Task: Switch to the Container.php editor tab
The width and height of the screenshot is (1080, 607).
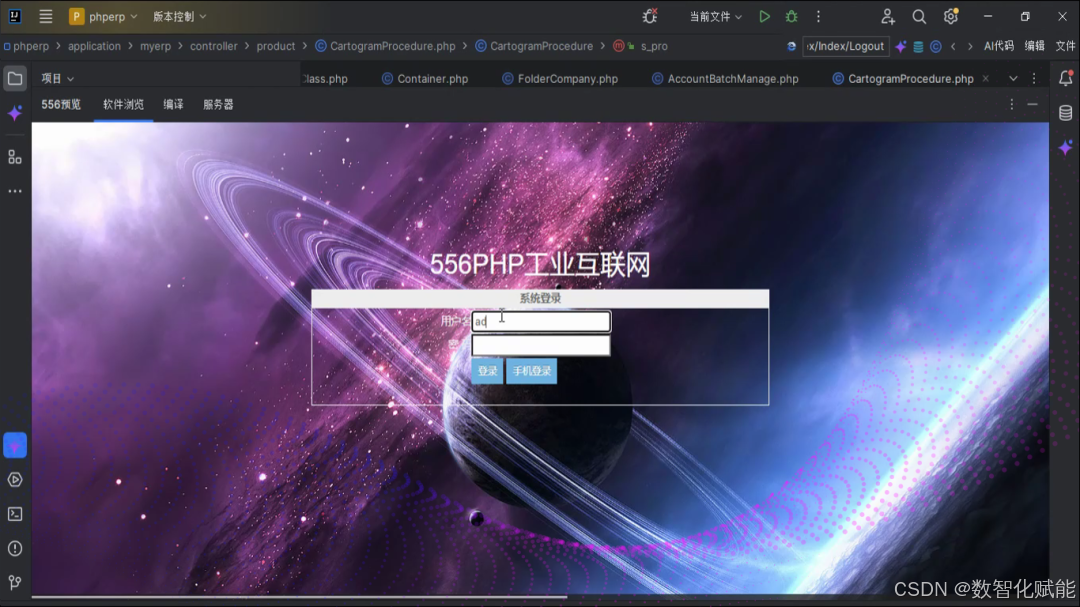Action: [425, 79]
